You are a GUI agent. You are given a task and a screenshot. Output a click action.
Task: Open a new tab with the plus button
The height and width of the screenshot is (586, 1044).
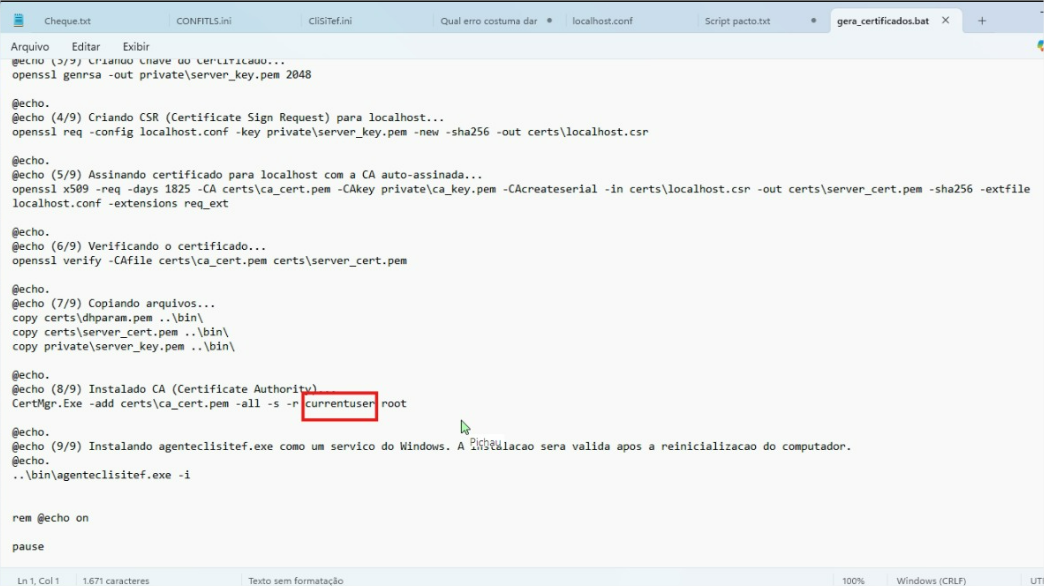tap(981, 21)
